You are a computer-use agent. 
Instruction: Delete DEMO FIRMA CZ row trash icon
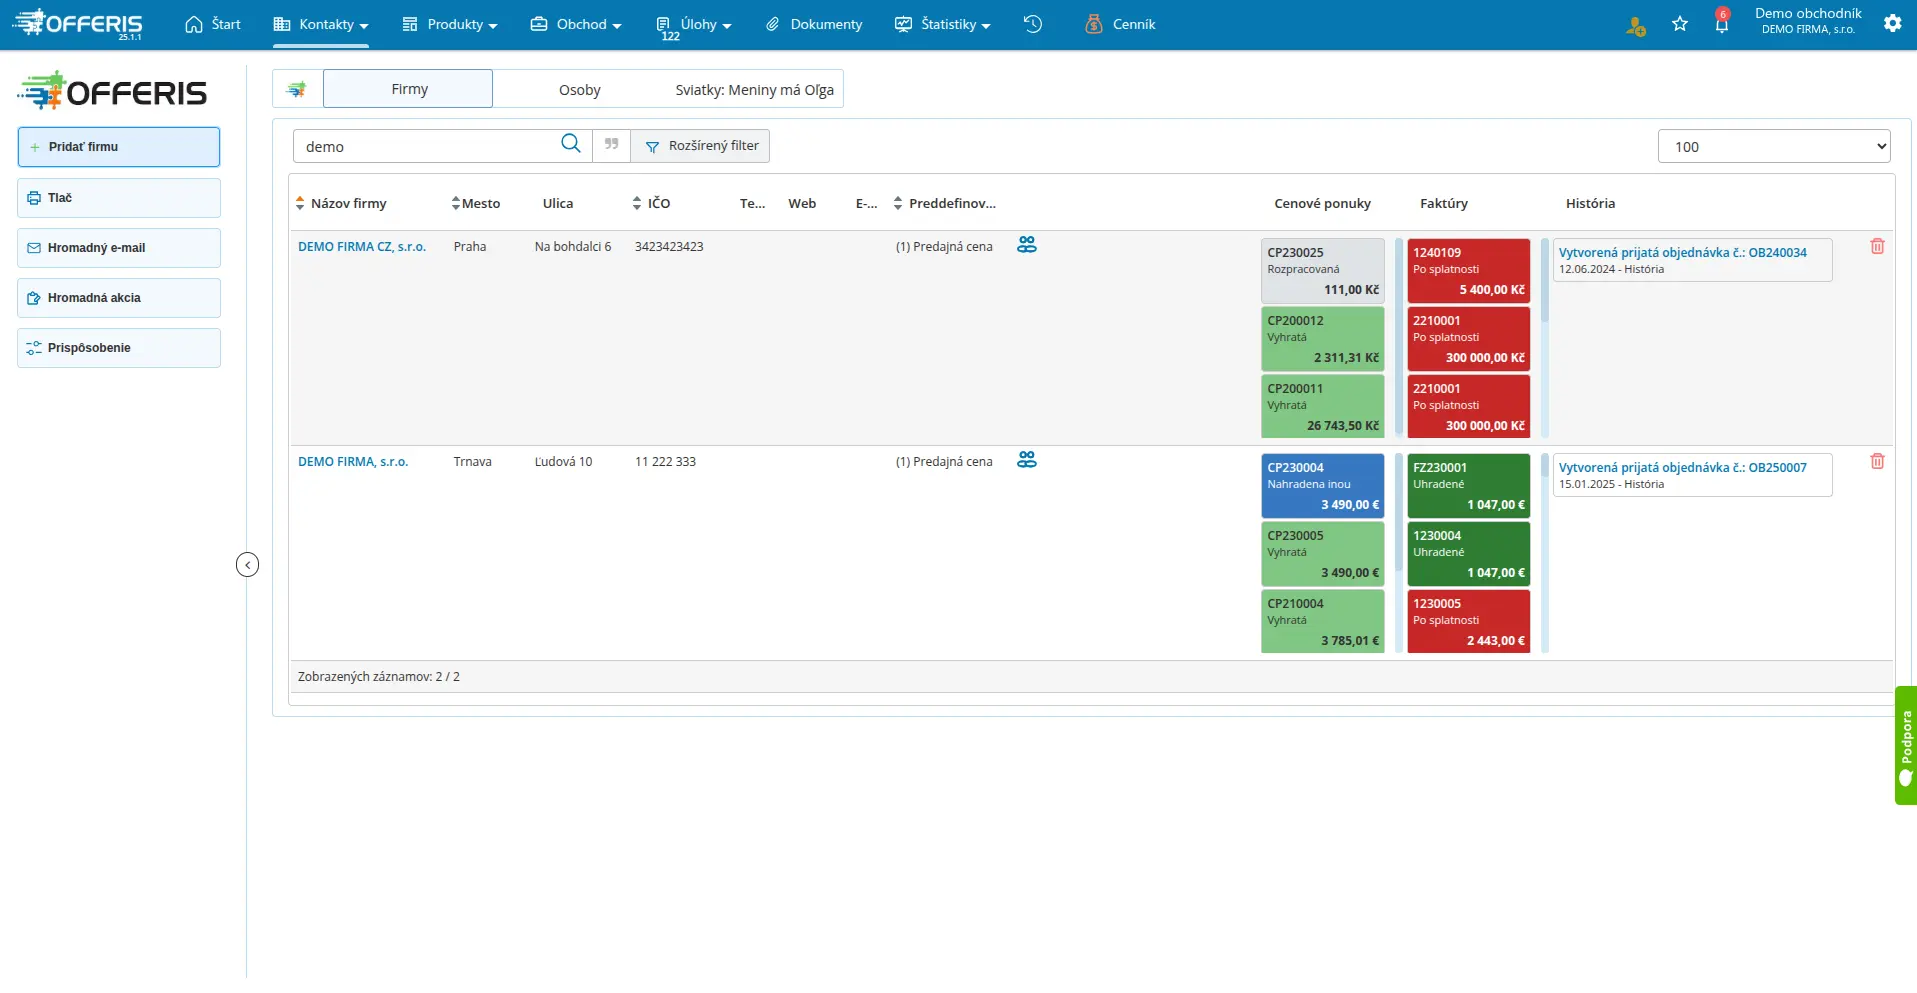(1877, 246)
